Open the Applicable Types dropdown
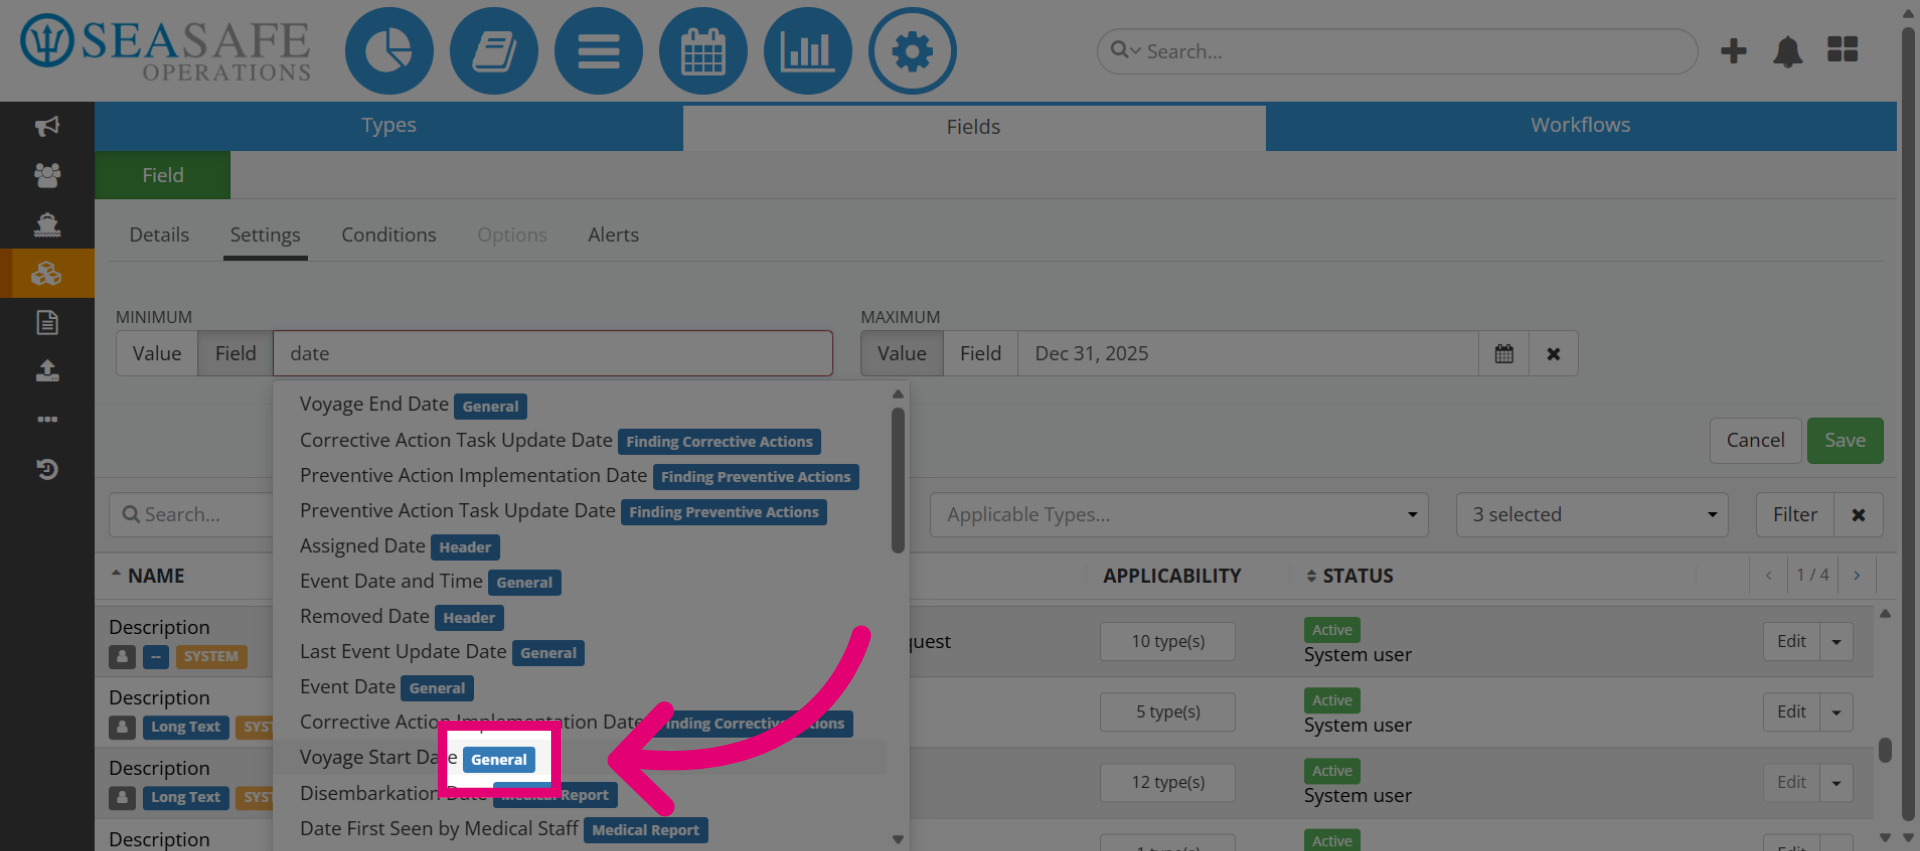Viewport: 1920px width, 851px height. coord(1179,515)
